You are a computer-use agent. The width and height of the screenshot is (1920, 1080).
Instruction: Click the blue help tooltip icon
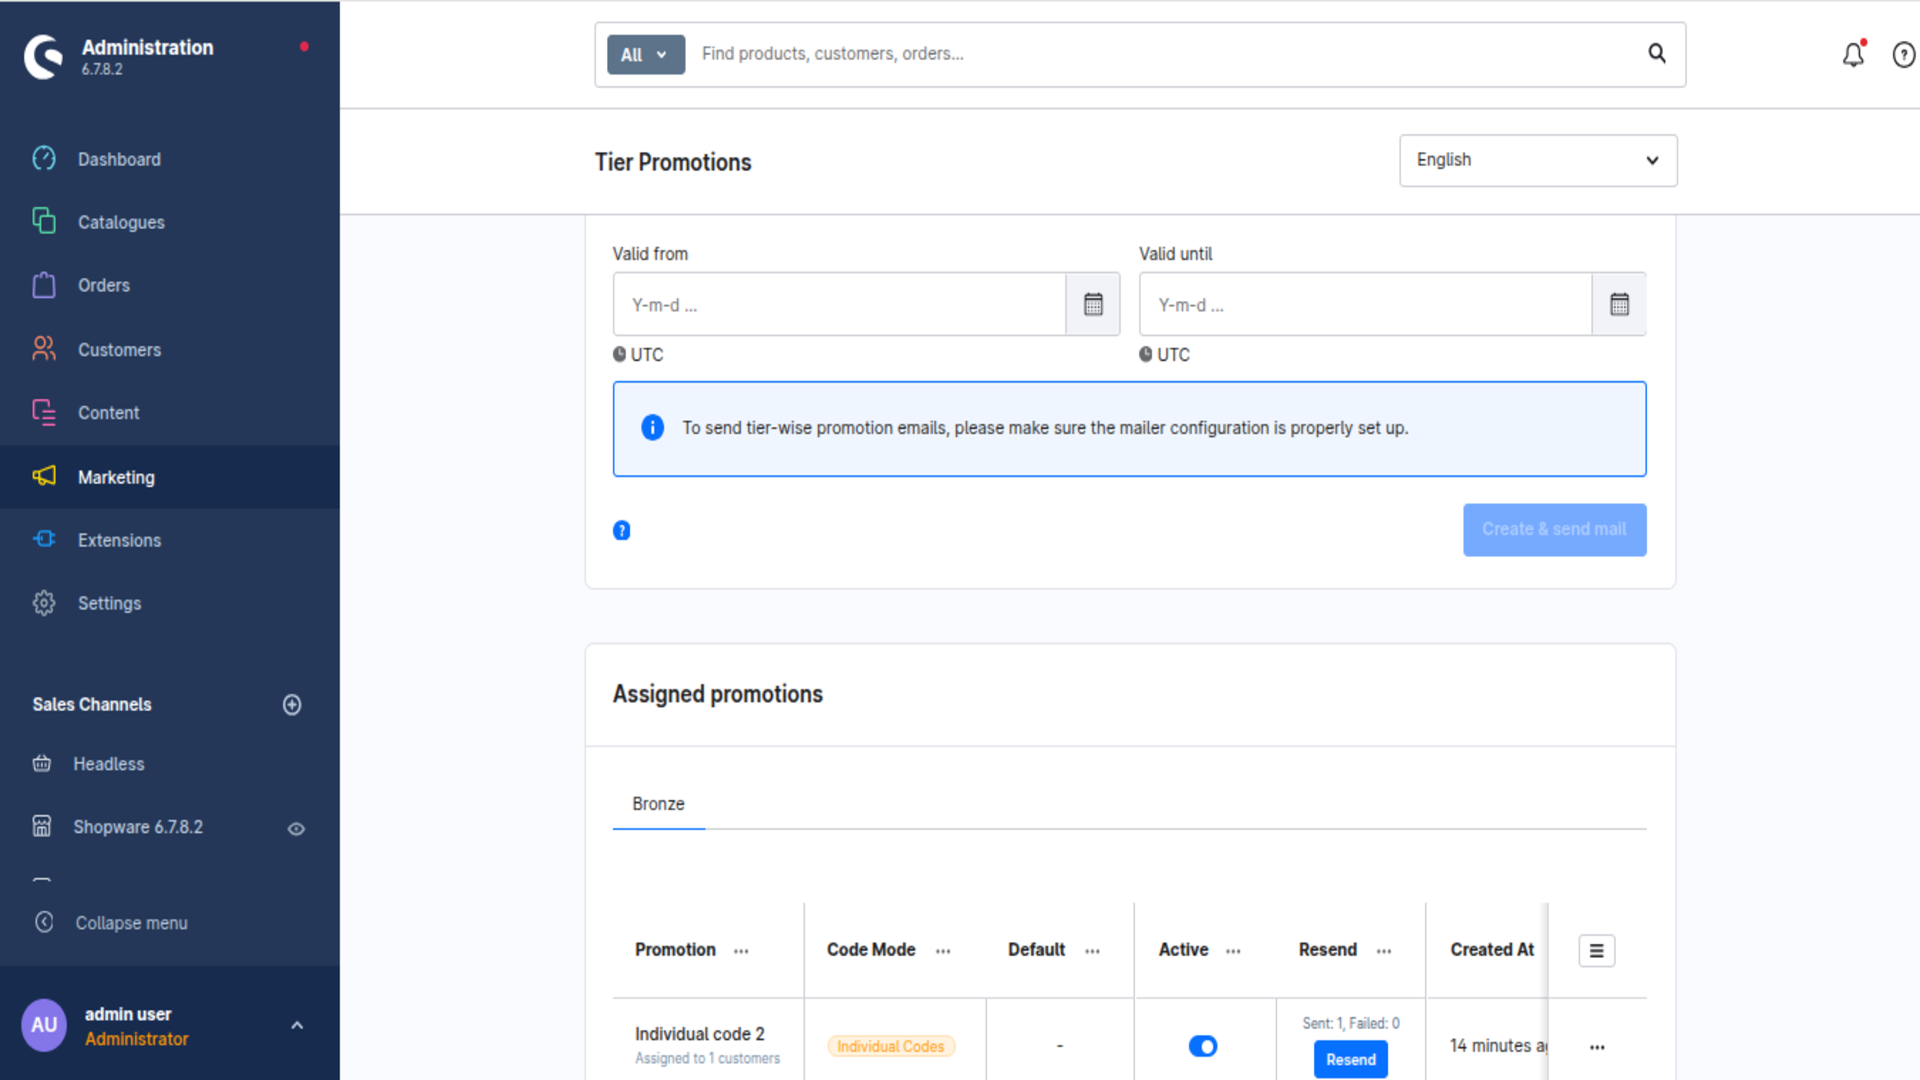(622, 531)
